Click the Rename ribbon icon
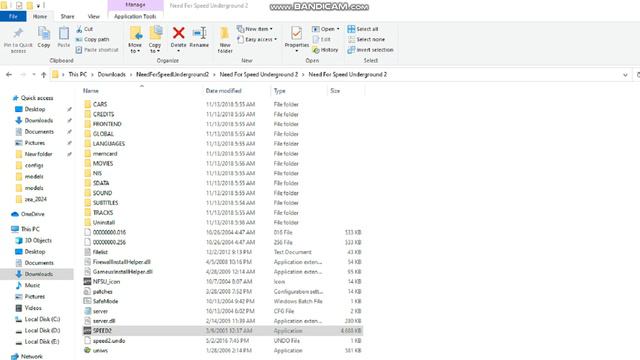 click(199, 33)
